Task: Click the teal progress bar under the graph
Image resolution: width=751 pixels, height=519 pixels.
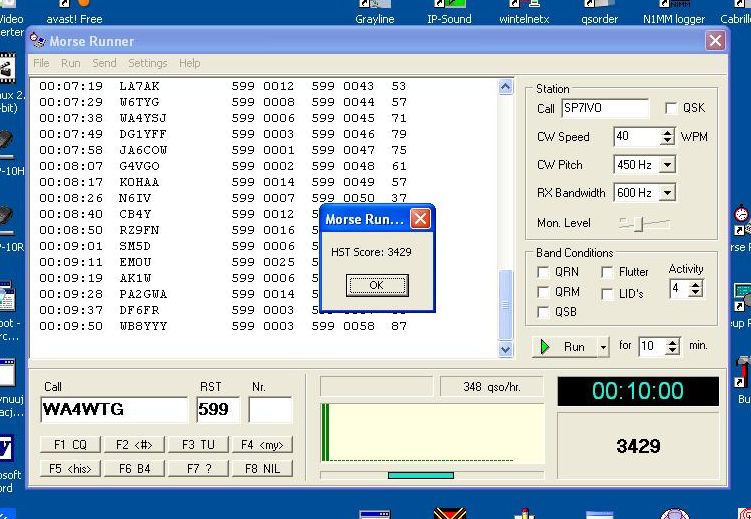Action: 421,475
